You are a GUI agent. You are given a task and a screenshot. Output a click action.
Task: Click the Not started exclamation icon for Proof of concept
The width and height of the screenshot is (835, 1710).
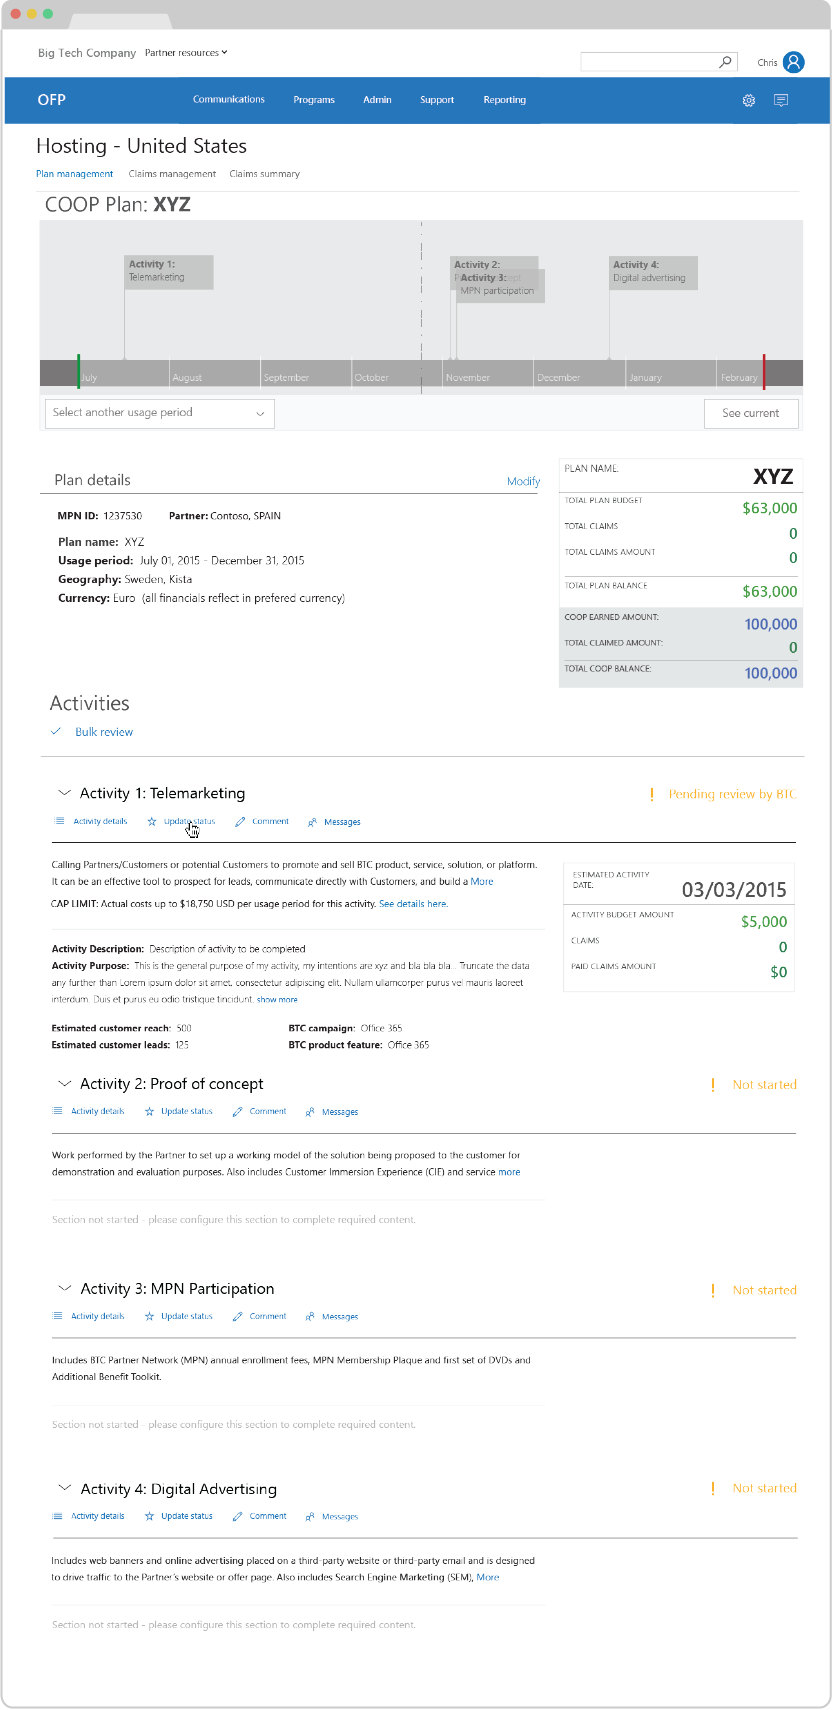tap(713, 1085)
